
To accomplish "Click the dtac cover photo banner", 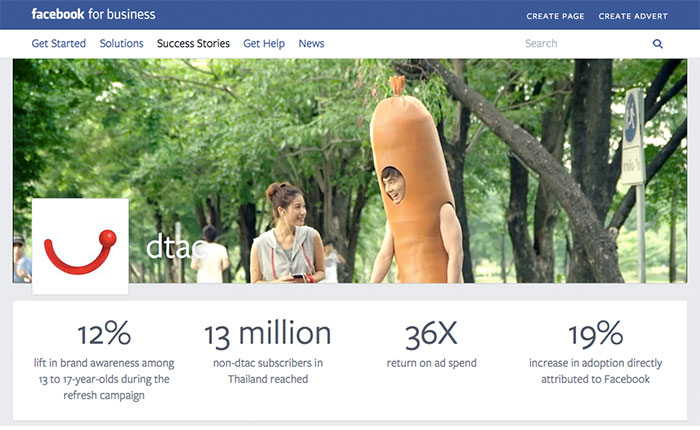I will pos(350,171).
